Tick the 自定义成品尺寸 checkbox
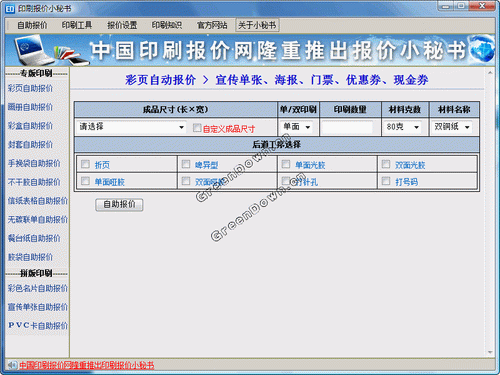 pos(197,128)
